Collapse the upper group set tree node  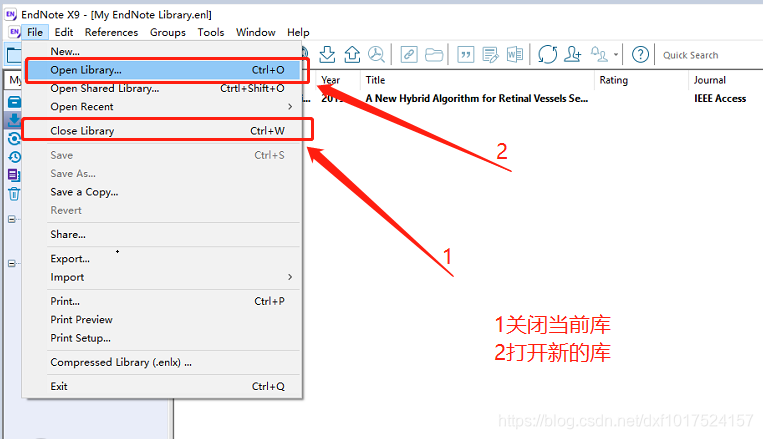pos(12,219)
